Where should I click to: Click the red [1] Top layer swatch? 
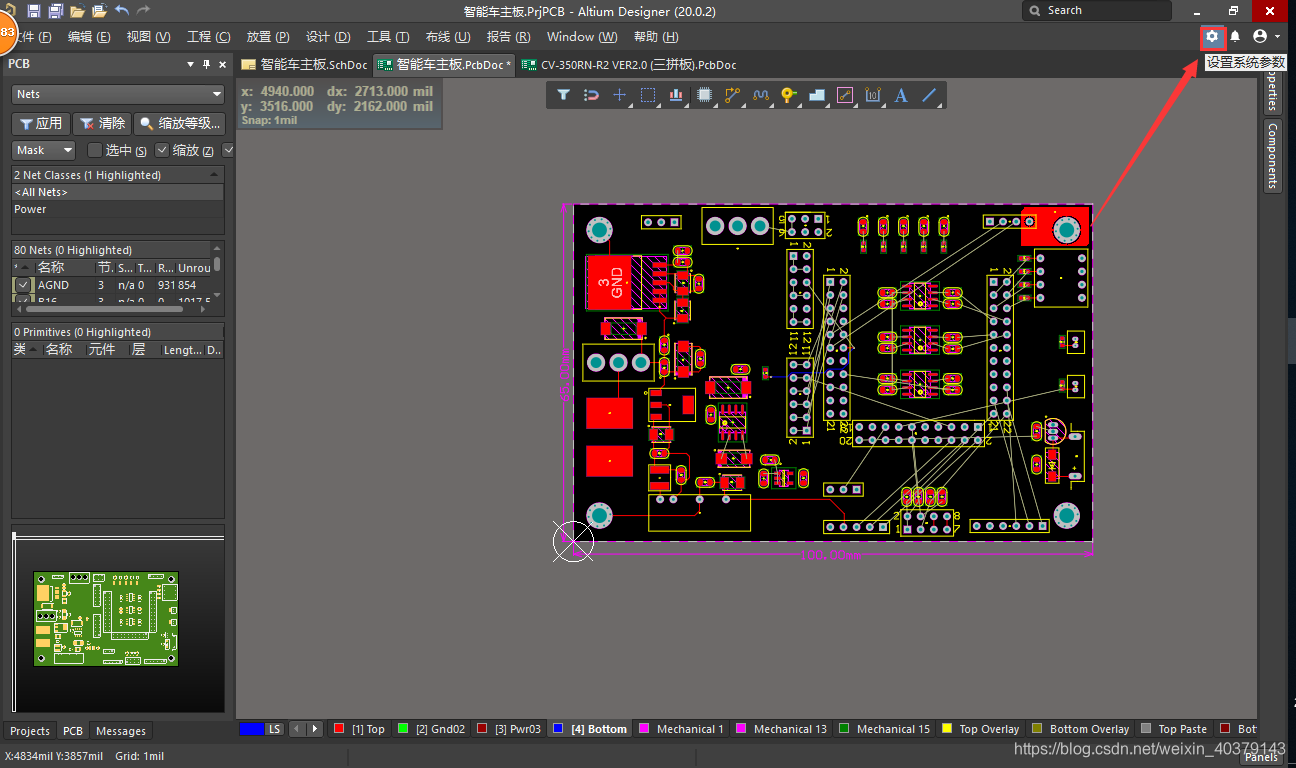[x=339, y=729]
